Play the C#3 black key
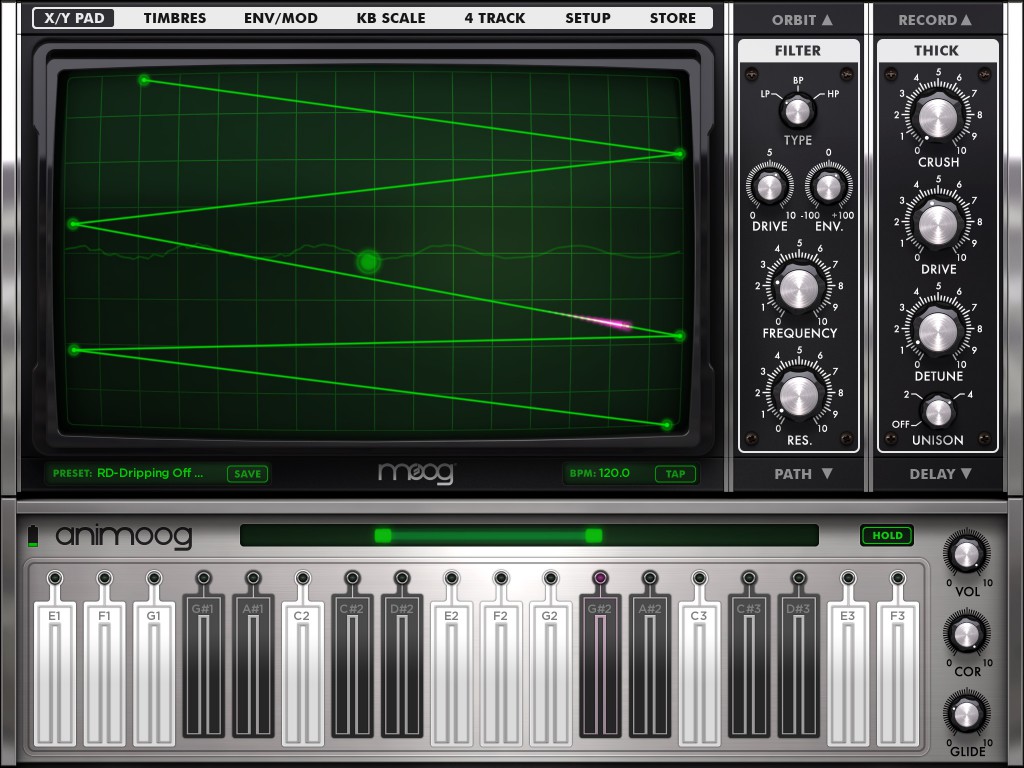1024x768 pixels. point(749,666)
